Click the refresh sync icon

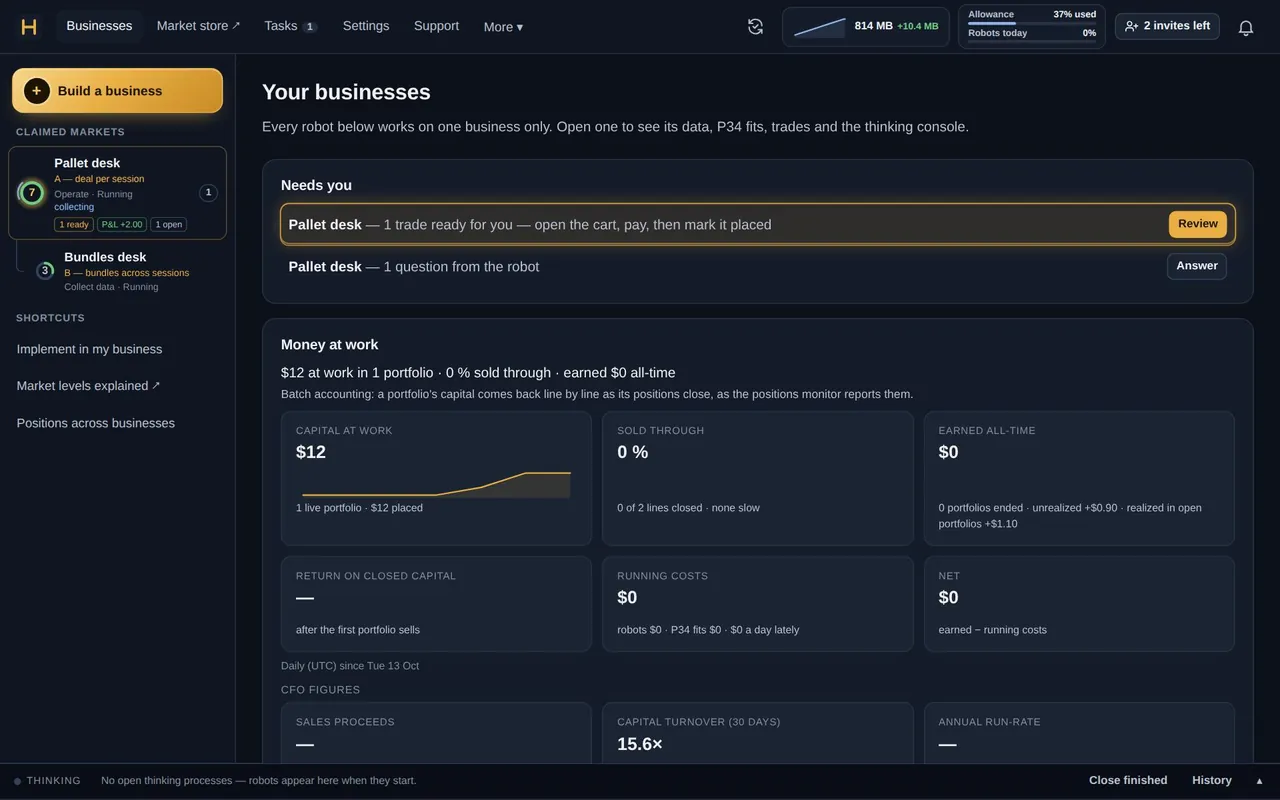[x=755, y=27]
